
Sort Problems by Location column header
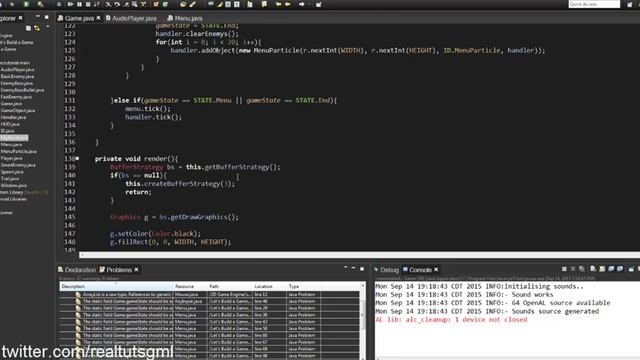click(x=269, y=286)
